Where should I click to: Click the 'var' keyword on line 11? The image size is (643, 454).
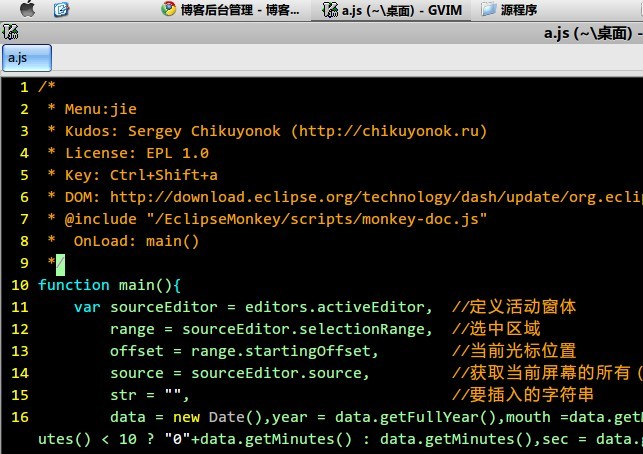pos(87,307)
